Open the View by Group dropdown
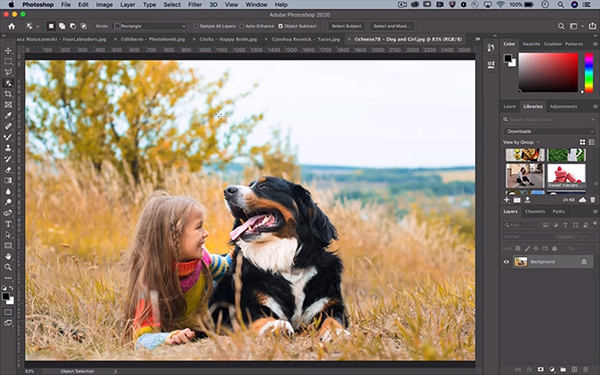600x375 pixels. pos(521,142)
